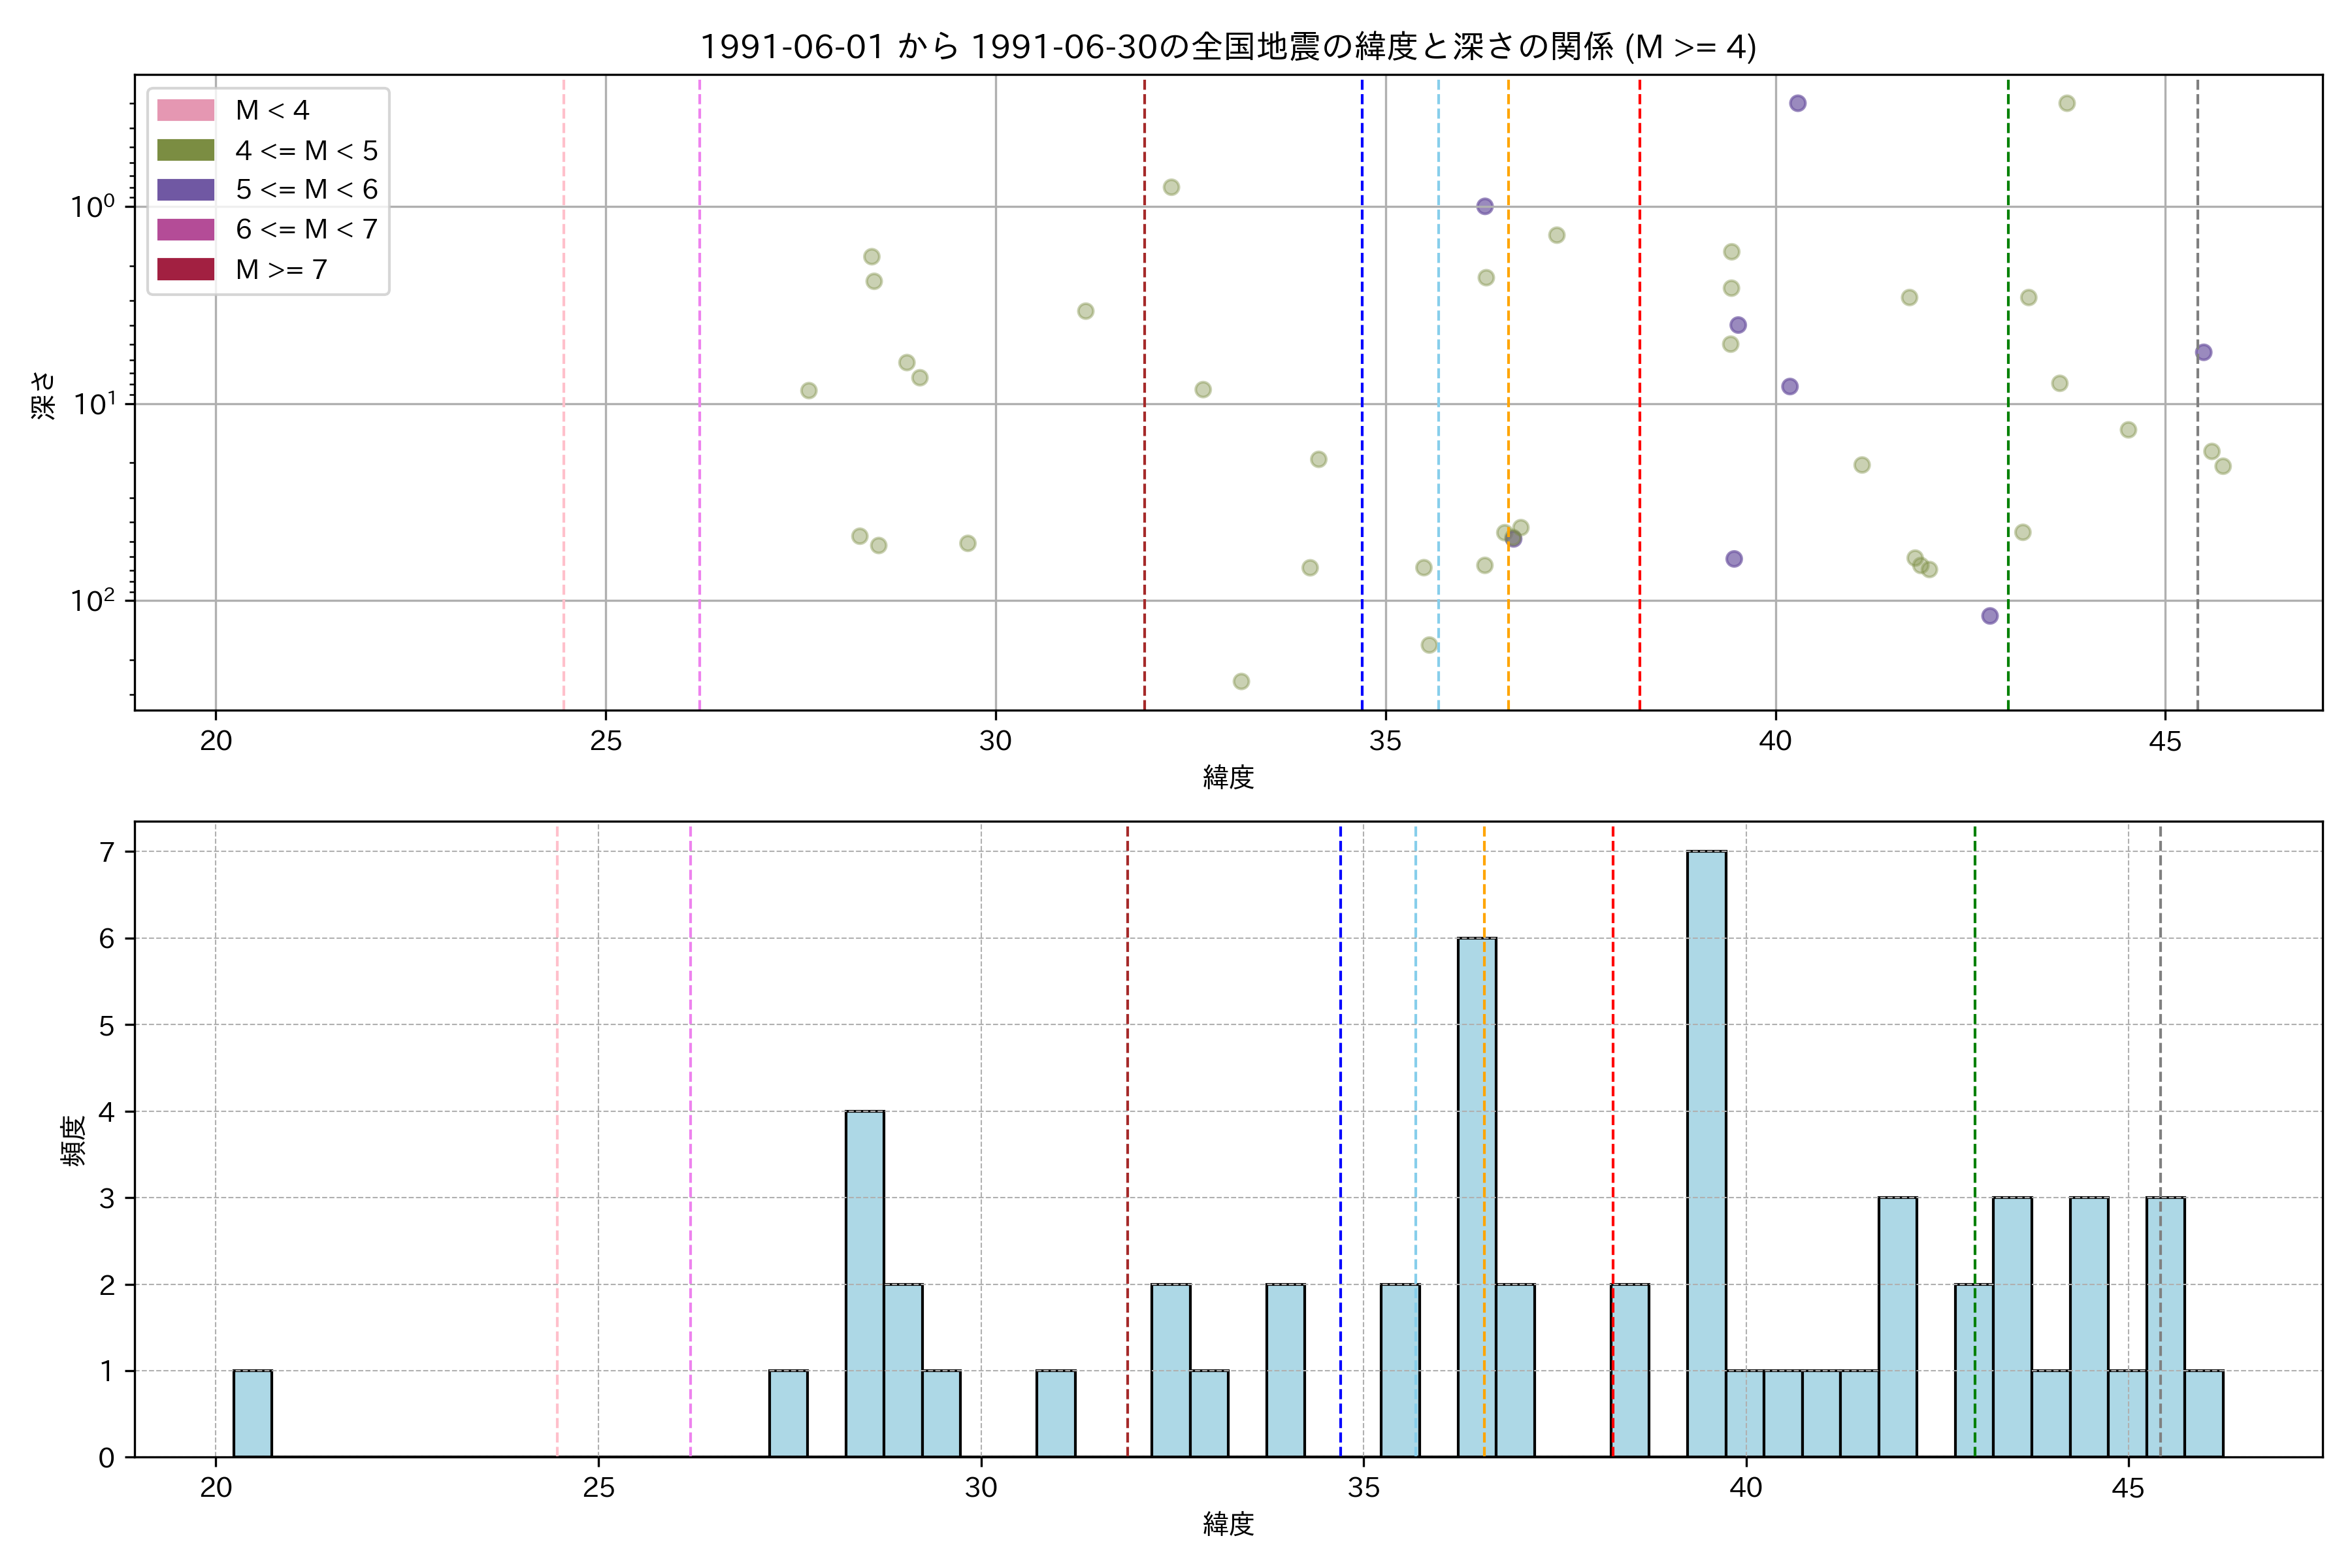The width and height of the screenshot is (2352, 1568).
Task: Click the purple '5 <= M < 6' legend swatch
Action: [x=185, y=190]
